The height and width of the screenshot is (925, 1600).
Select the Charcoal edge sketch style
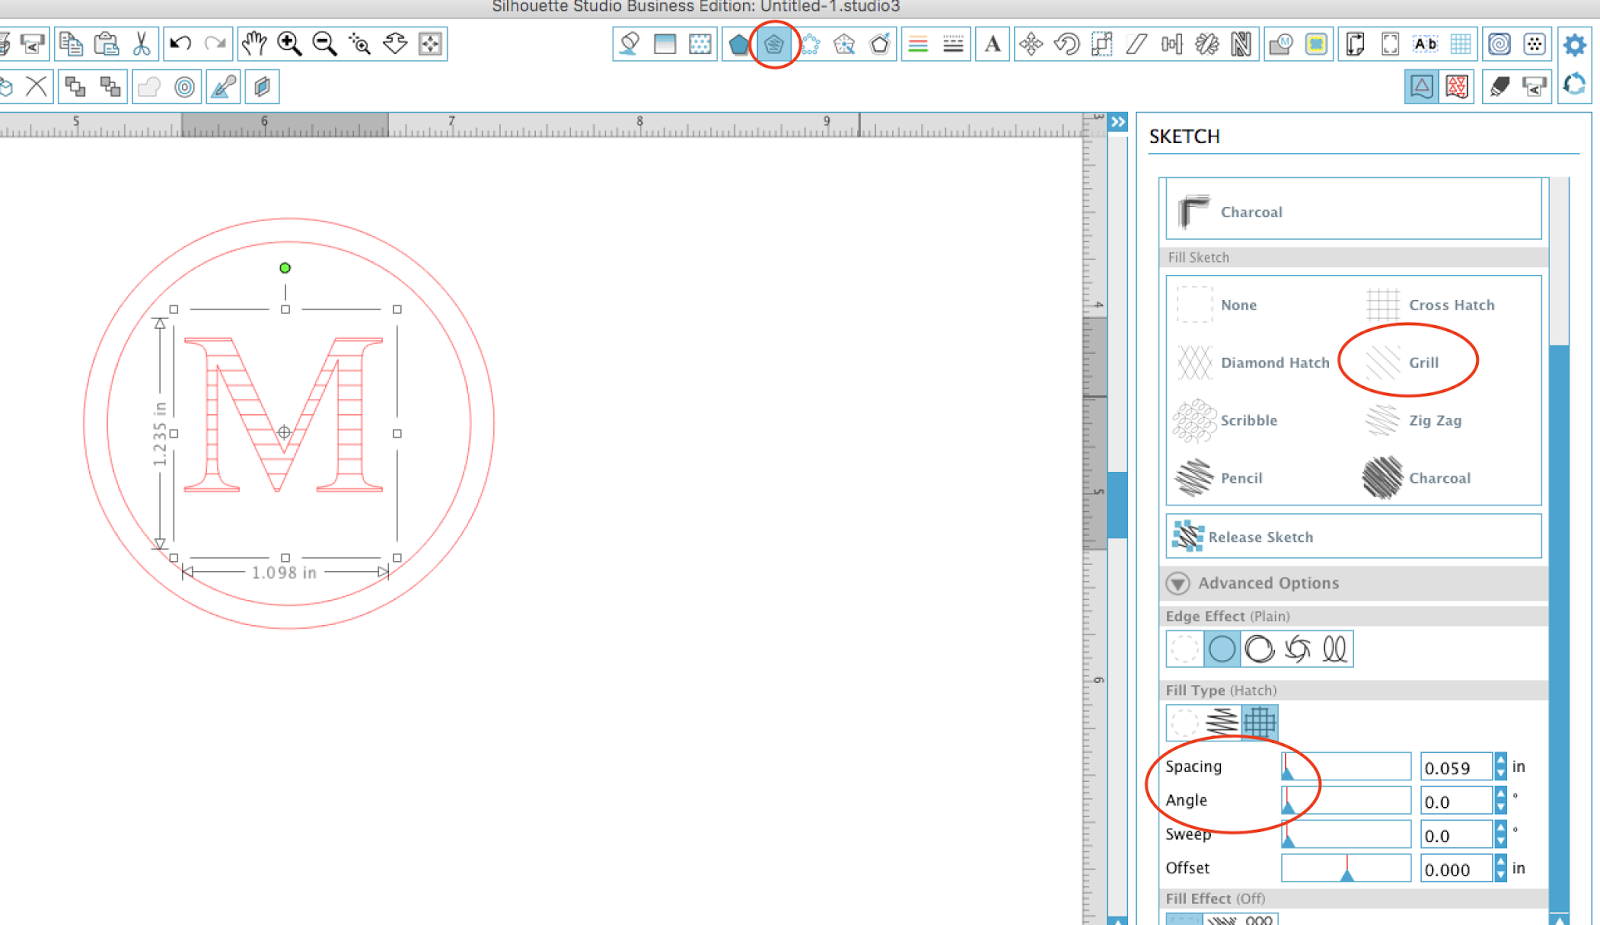pyautogui.click(x=1353, y=210)
